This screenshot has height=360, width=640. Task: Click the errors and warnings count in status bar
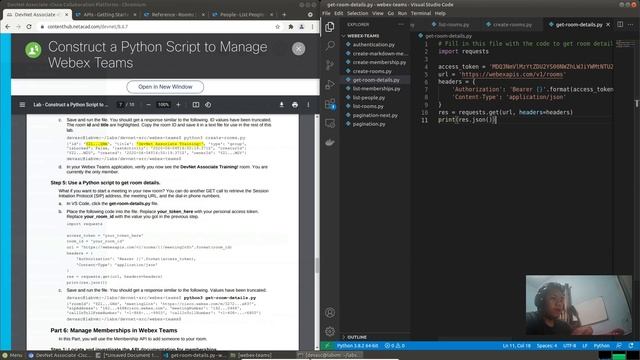coord(395,346)
